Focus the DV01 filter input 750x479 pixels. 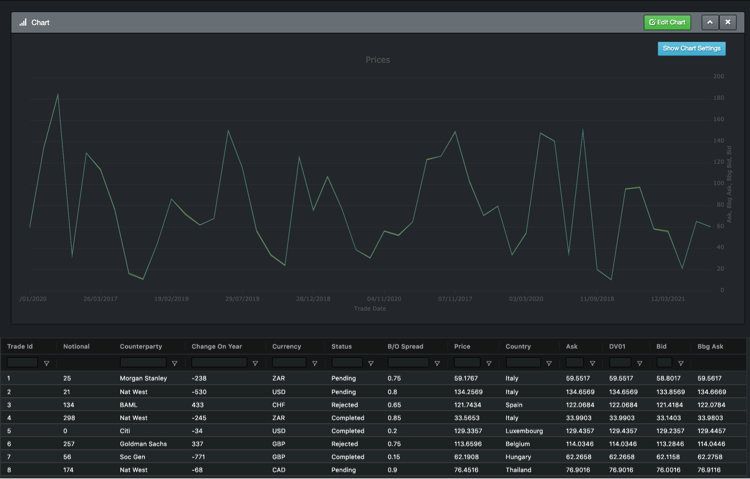(x=620, y=363)
